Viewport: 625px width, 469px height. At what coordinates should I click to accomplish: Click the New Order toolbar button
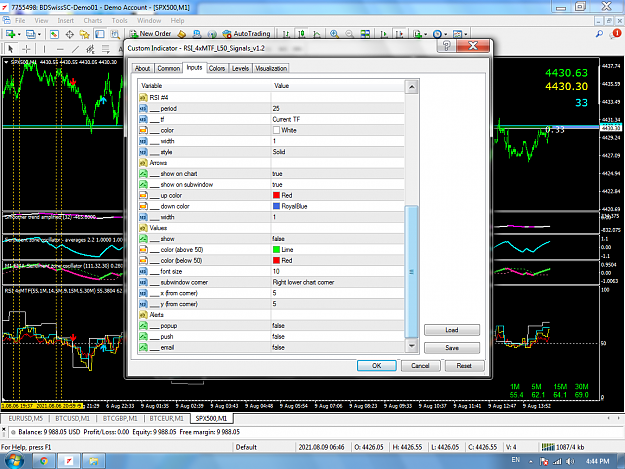point(151,34)
